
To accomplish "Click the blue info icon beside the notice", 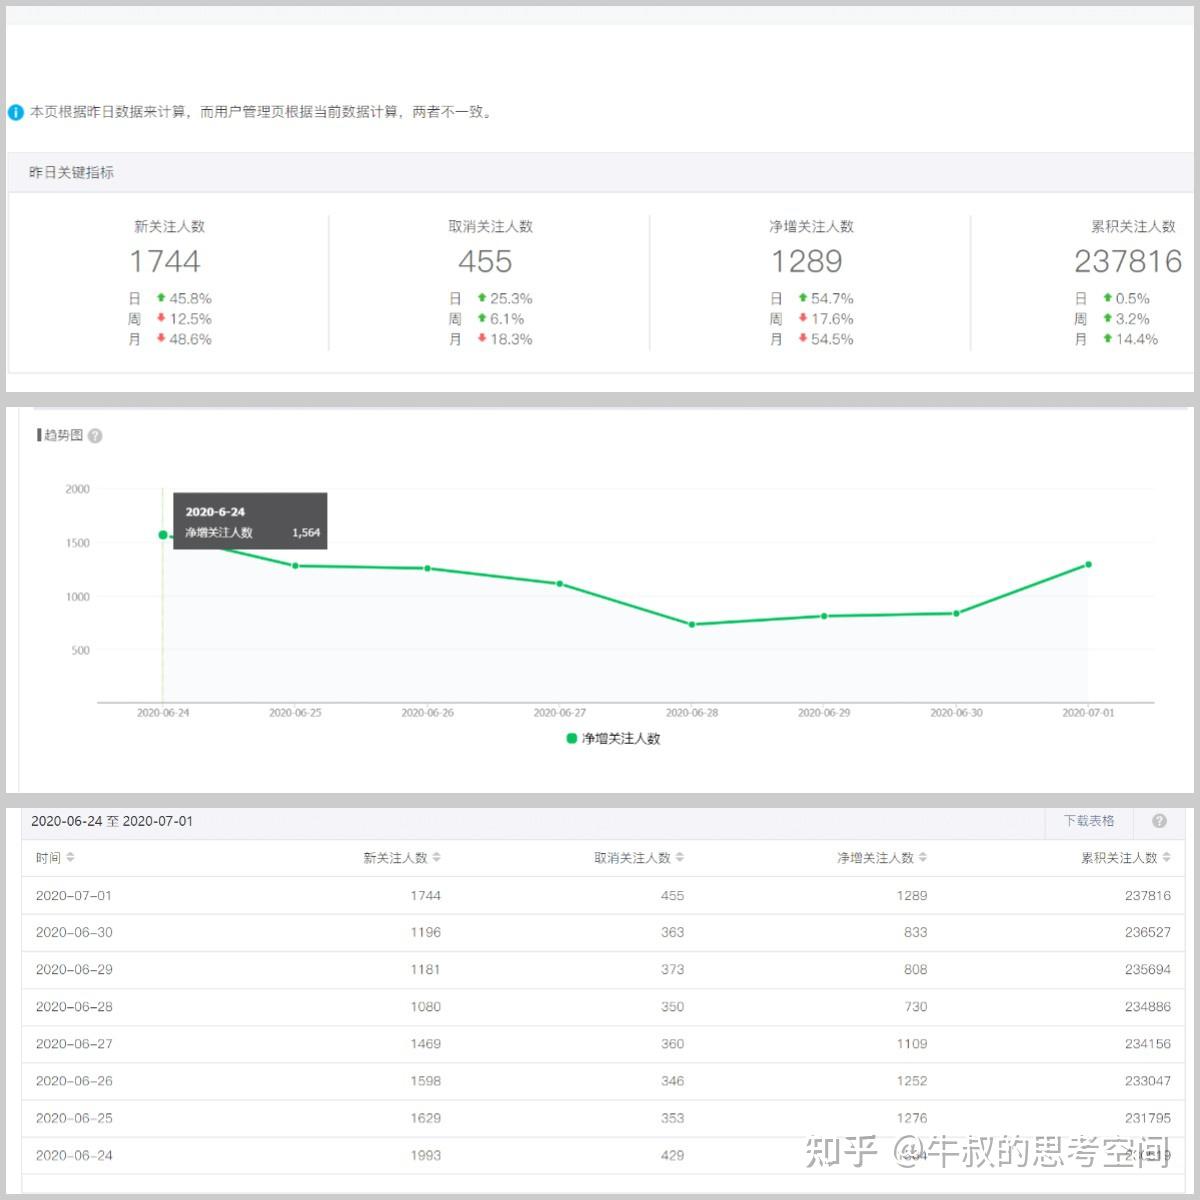I will (x=15, y=113).
